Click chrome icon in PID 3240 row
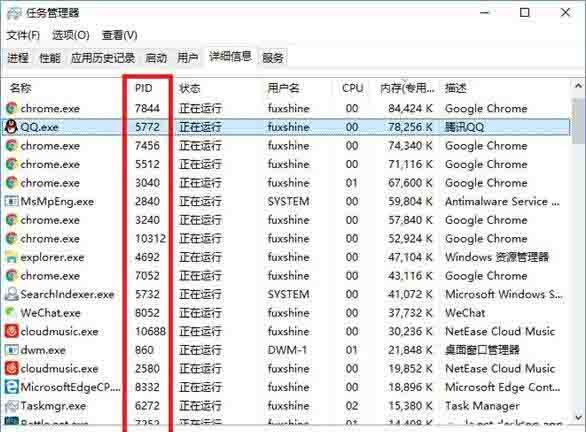Image resolution: width=586 pixels, height=432 pixels. click(12, 220)
